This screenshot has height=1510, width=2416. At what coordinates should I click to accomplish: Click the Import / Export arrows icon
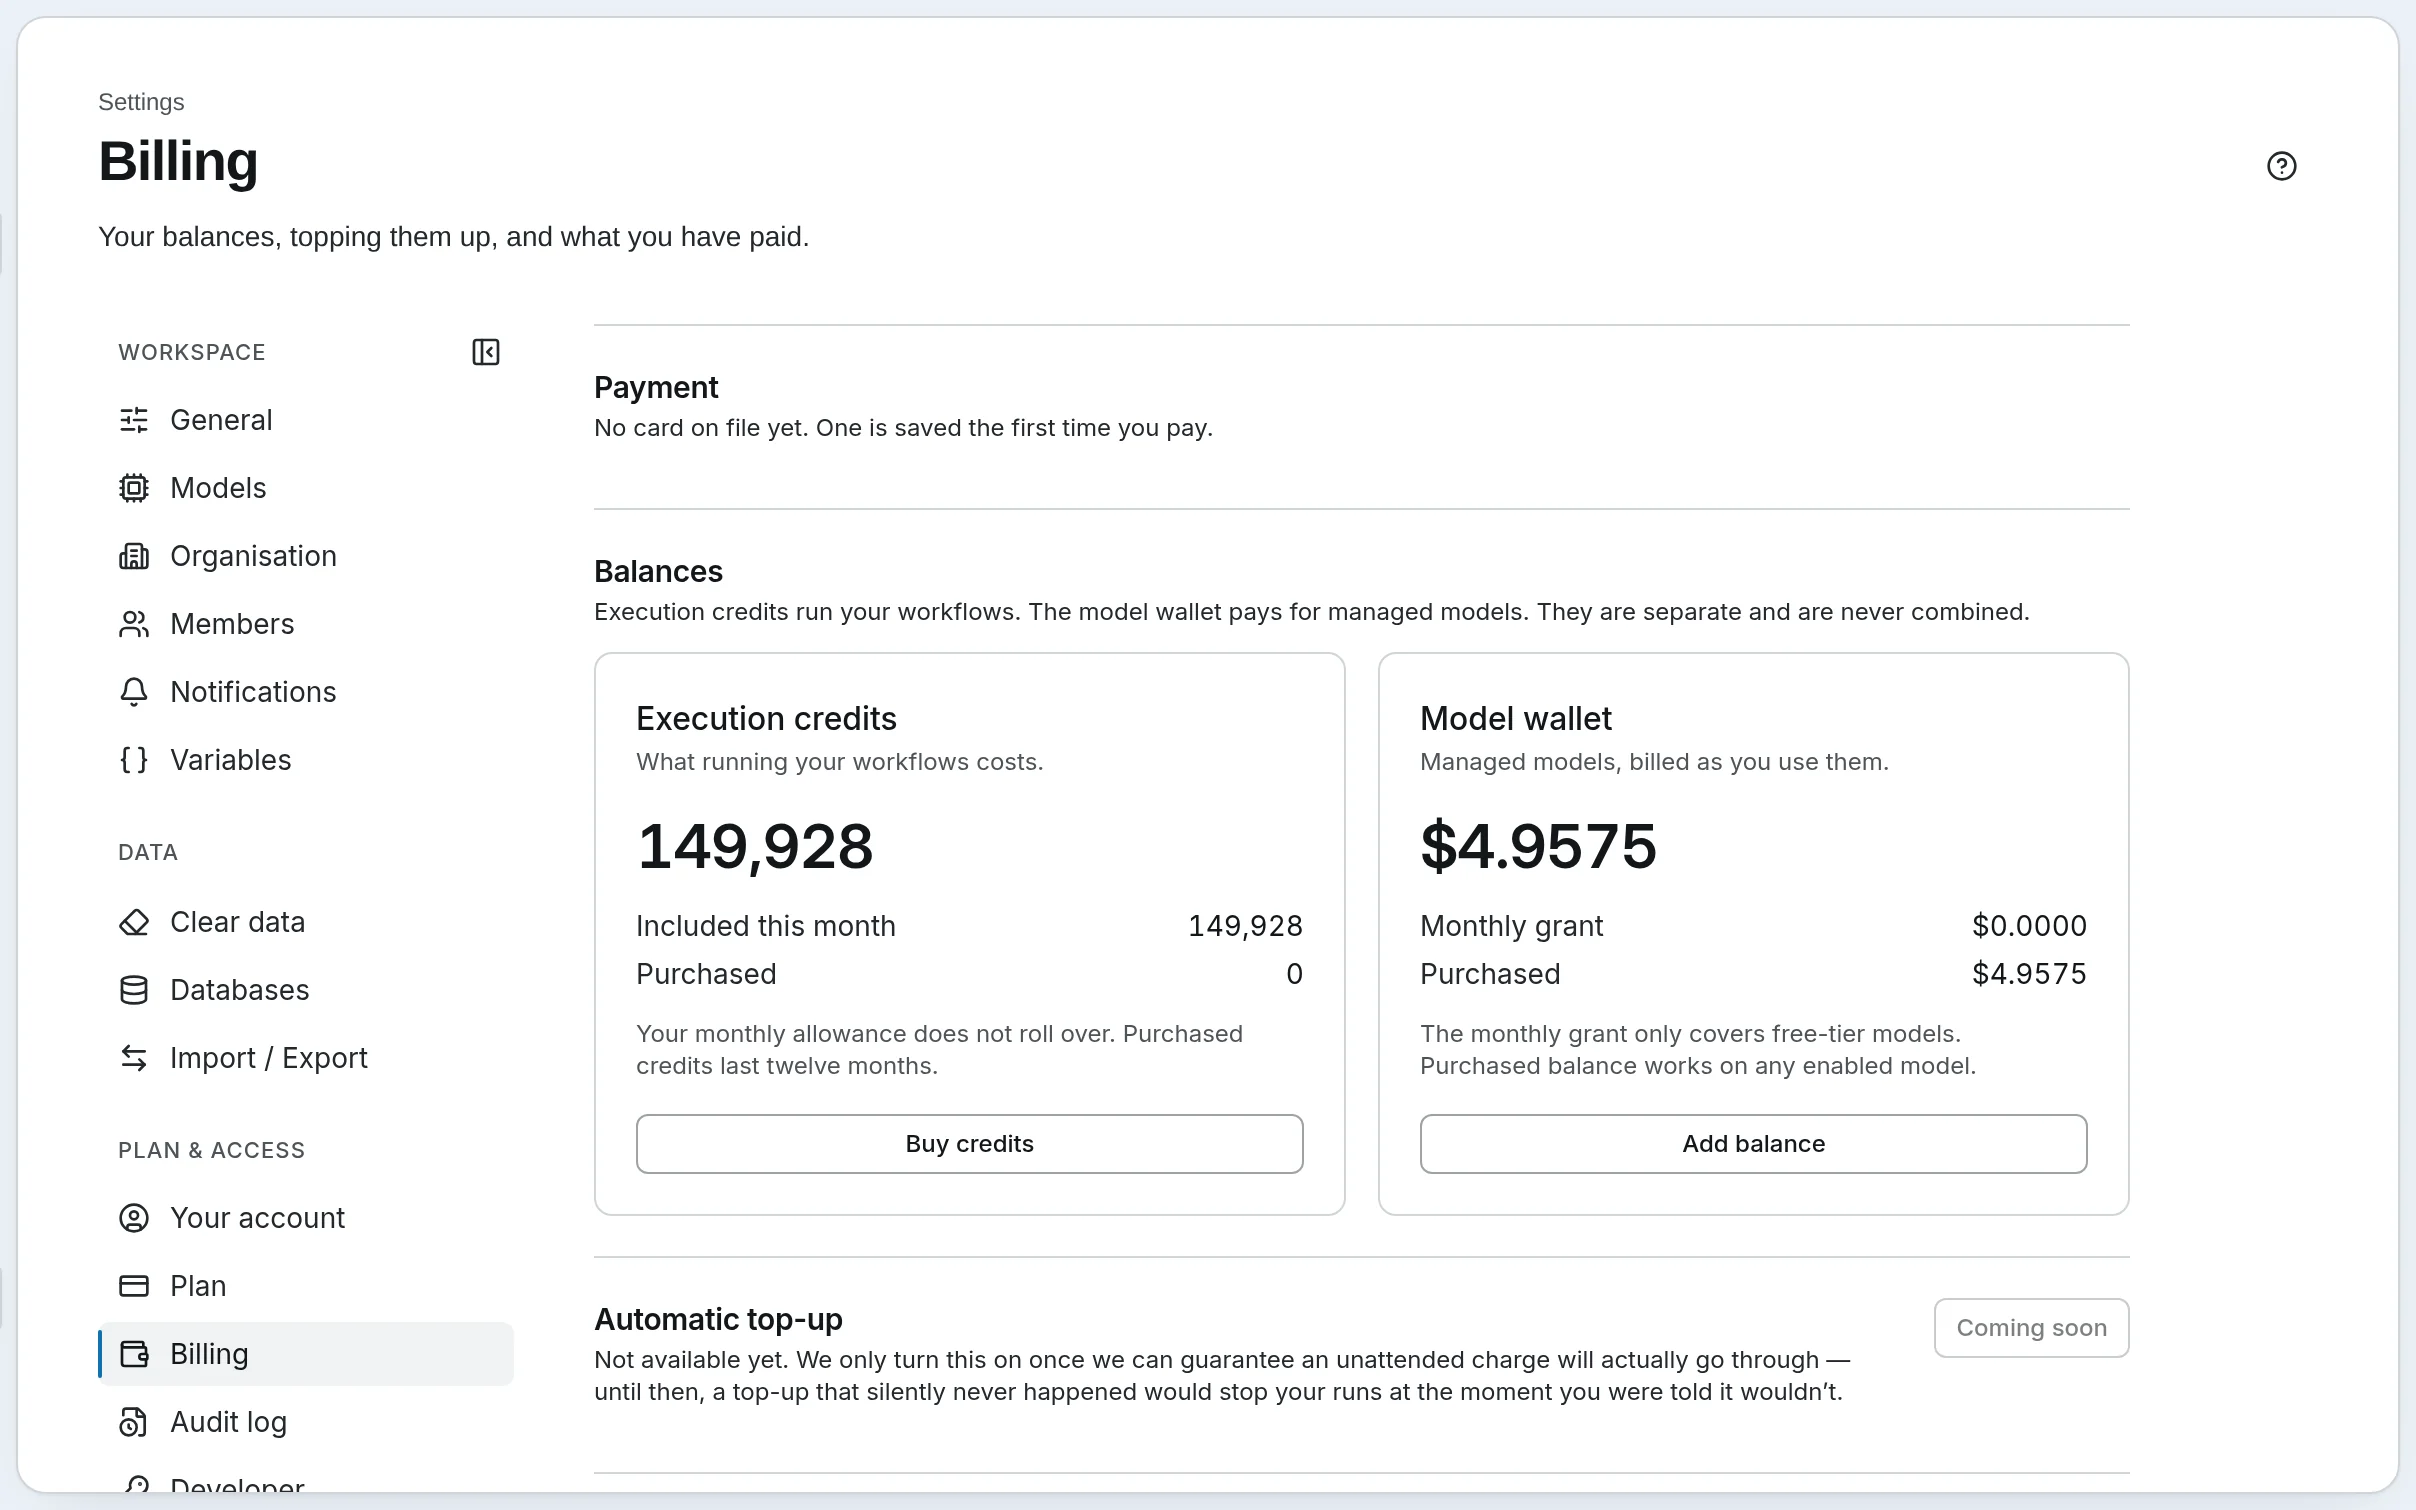coord(134,1058)
